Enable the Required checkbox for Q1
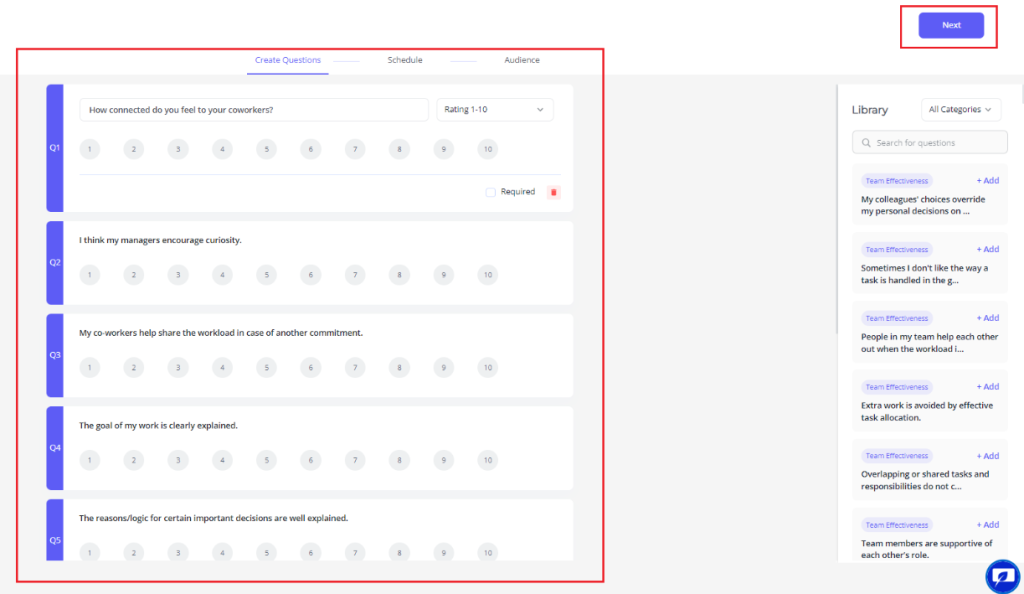This screenshot has width=1024, height=594. pos(490,192)
